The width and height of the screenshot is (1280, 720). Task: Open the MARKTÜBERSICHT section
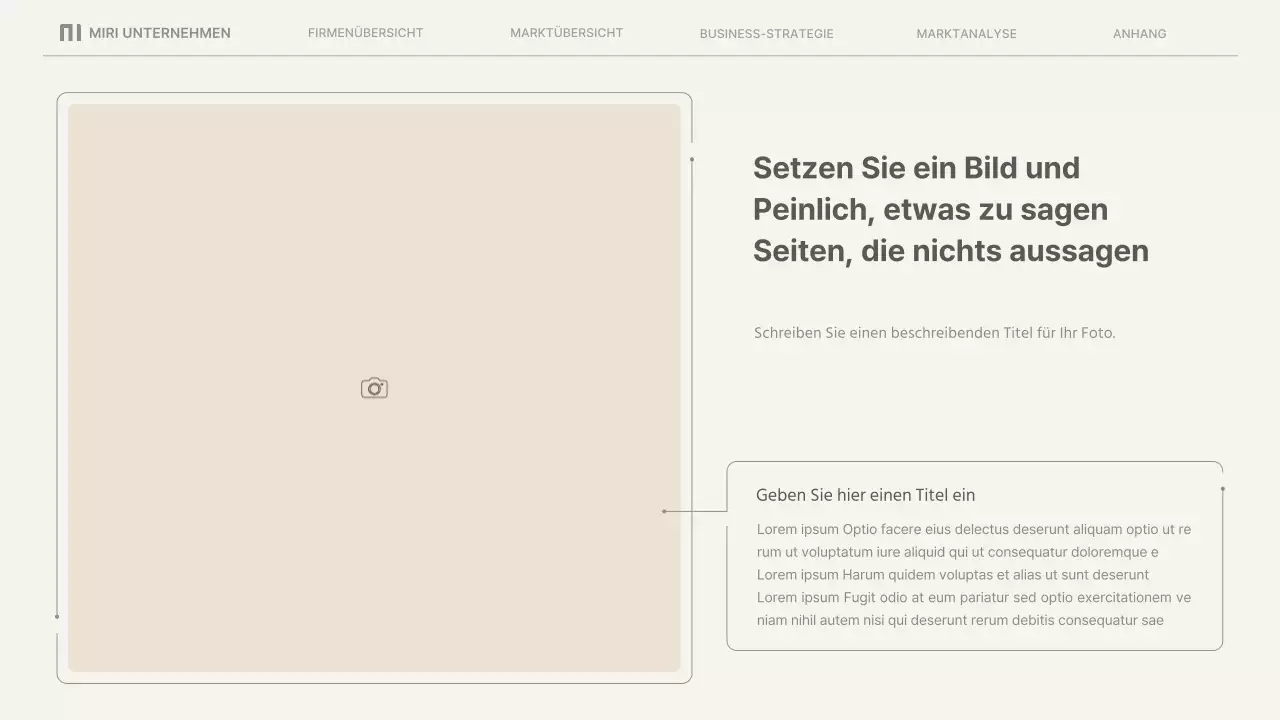(x=566, y=33)
